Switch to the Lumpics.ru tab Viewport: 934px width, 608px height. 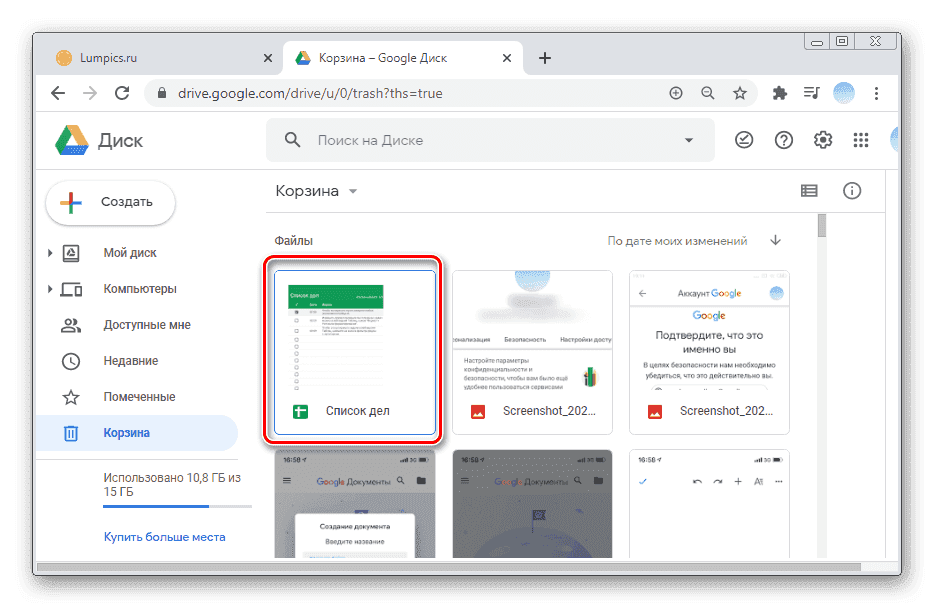point(158,58)
